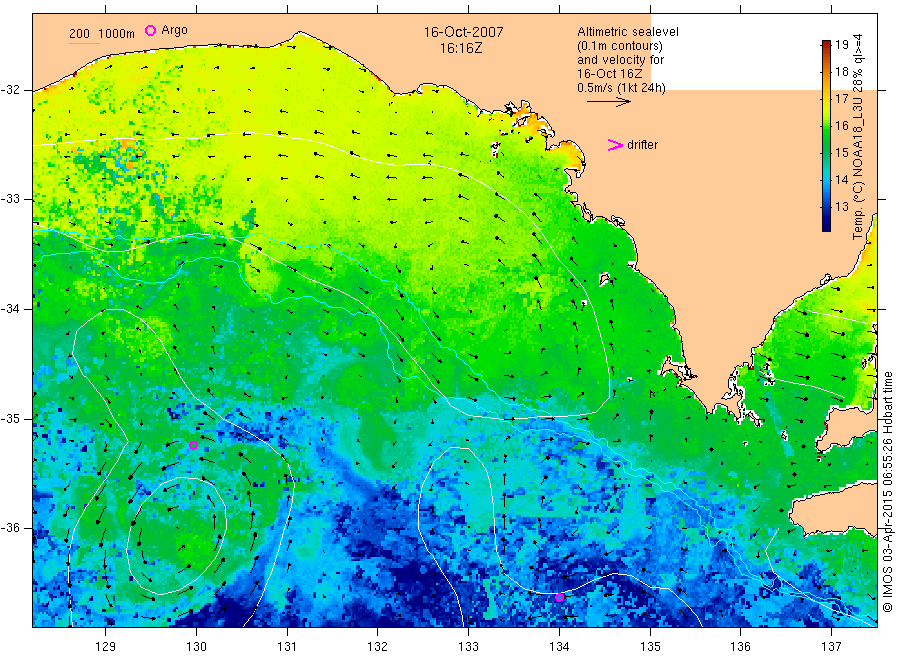Viewport: 900px width, 660px height.
Task: Click the "Altimetric sealevel" legend line
Action: point(628,32)
